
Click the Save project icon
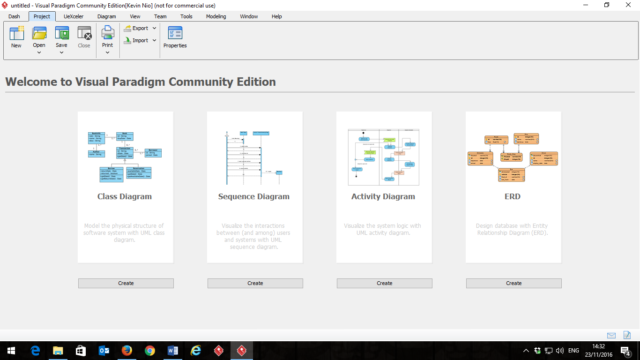coord(62,33)
